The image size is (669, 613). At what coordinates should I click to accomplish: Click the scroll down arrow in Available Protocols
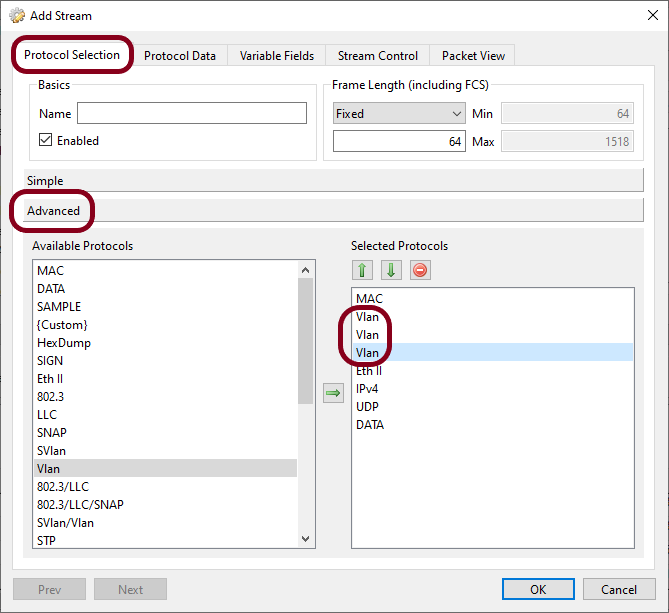[x=305, y=538]
